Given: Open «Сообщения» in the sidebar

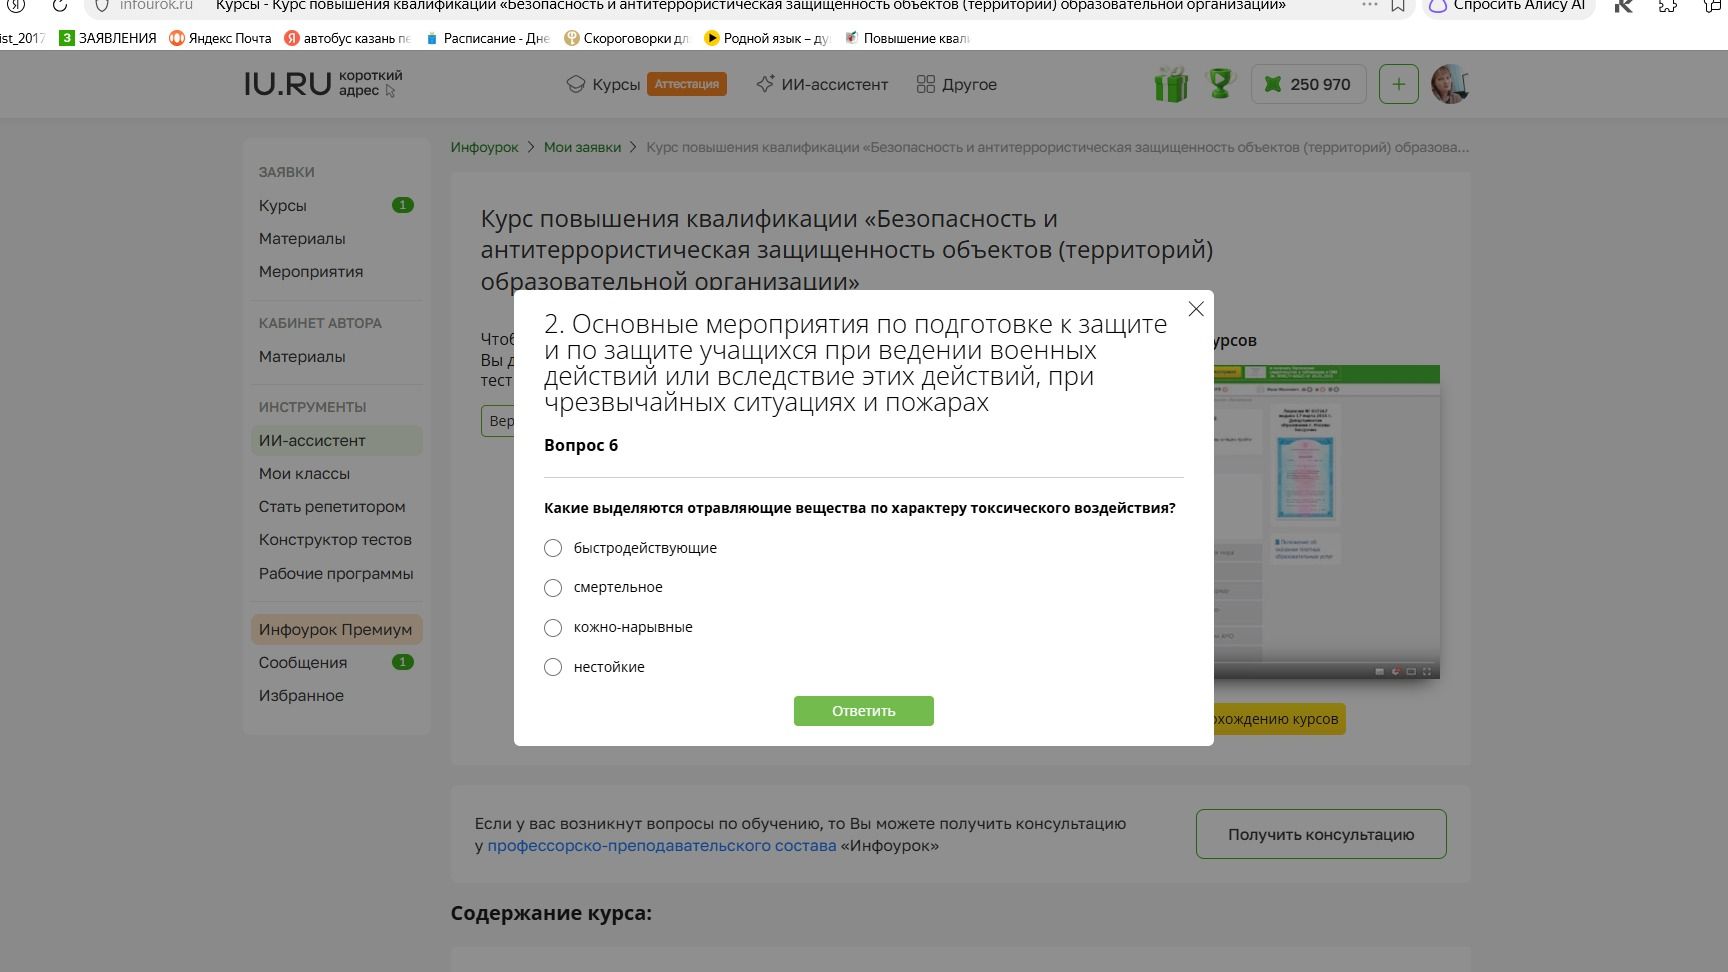Looking at the screenshot, I should click(336, 662).
